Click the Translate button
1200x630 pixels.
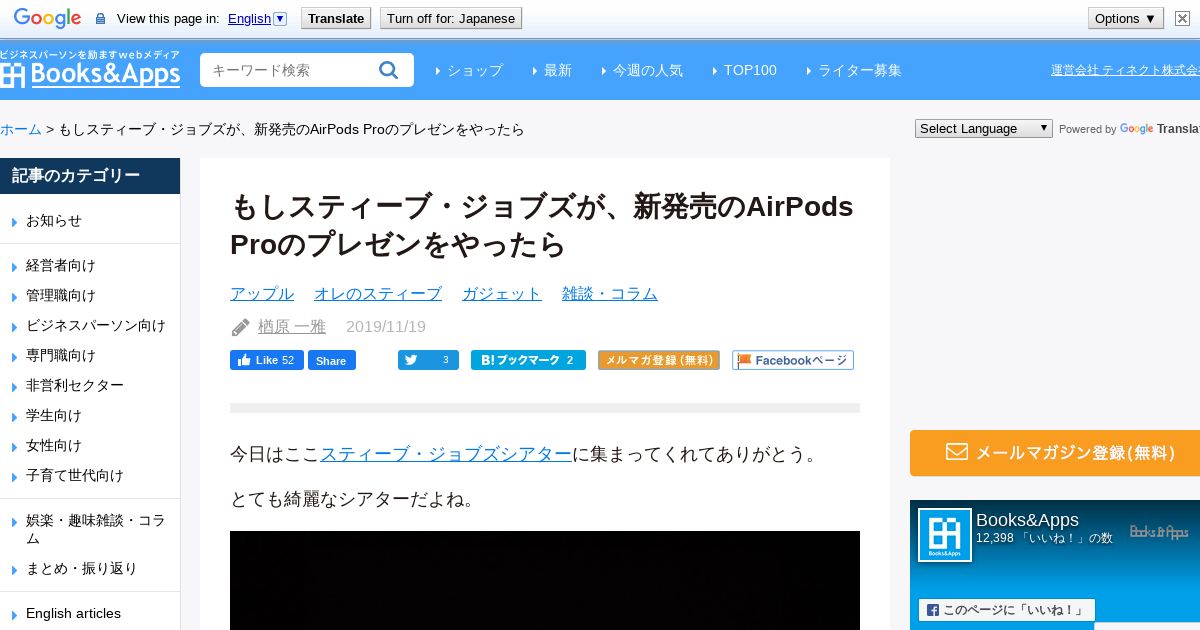pos(336,18)
